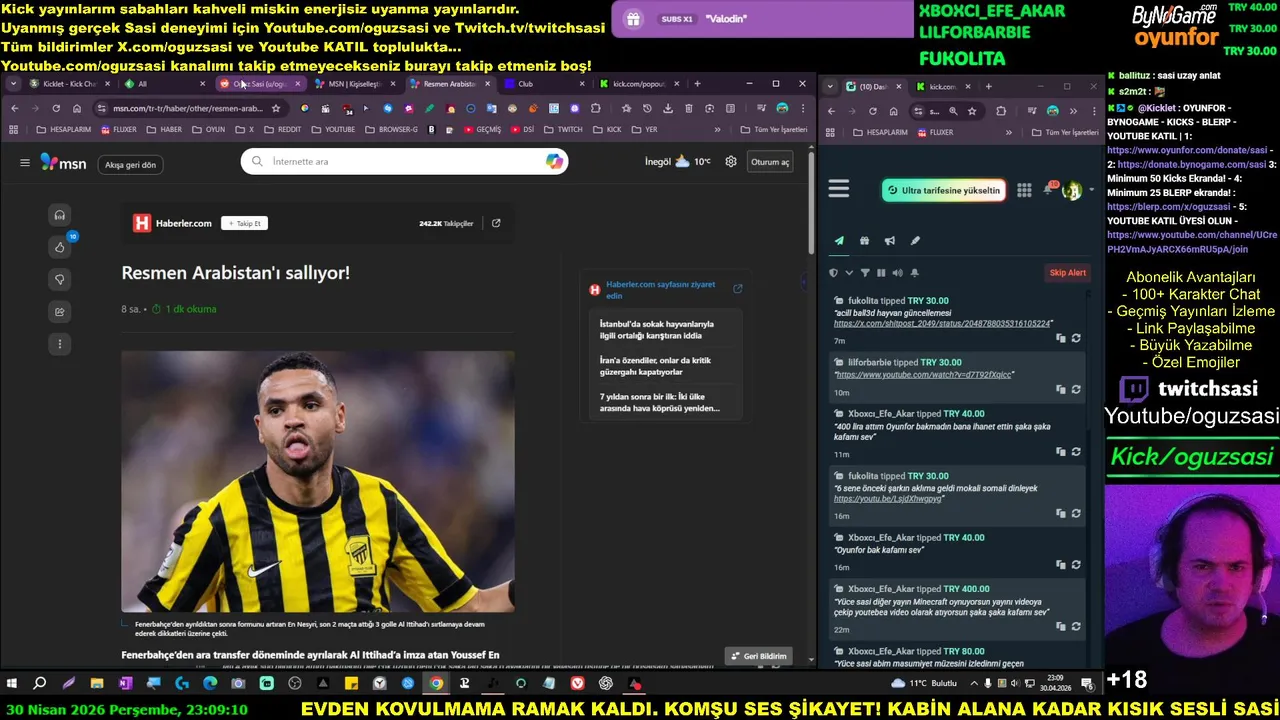This screenshot has width=1280, height=720.
Task: Open the Google Chrome taskbar icon
Action: 436,683
